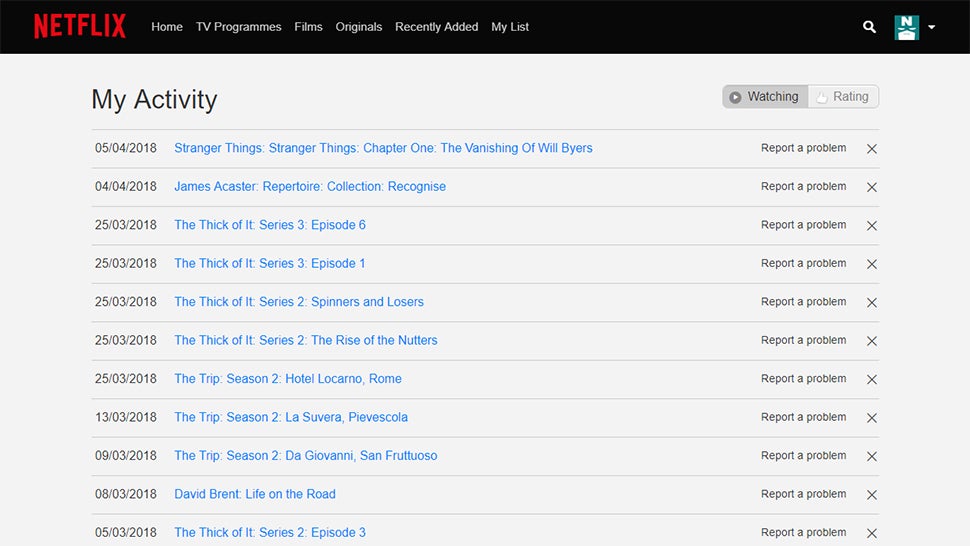
Task: Open Stranger Things Chapter One link
Action: [x=383, y=148]
